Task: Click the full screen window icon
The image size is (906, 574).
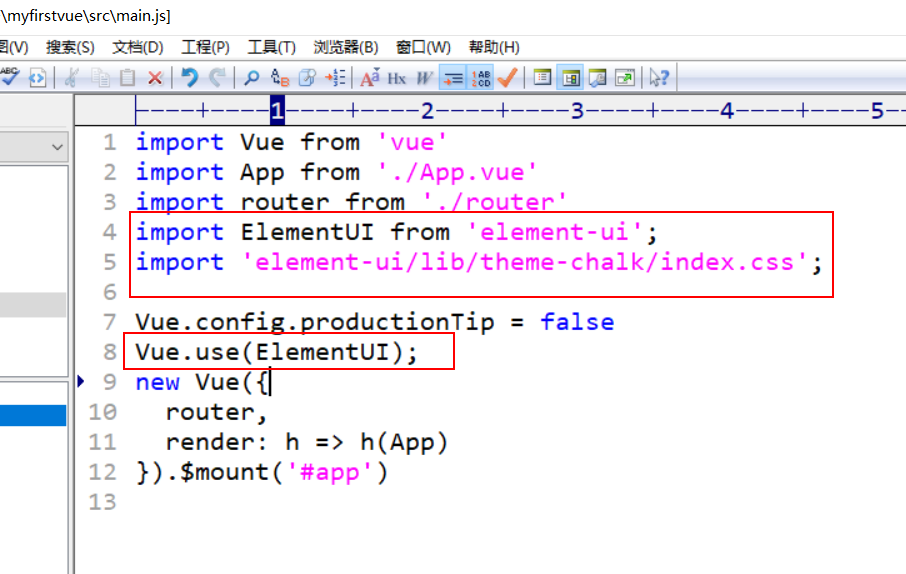Action: pyautogui.click(x=625, y=77)
